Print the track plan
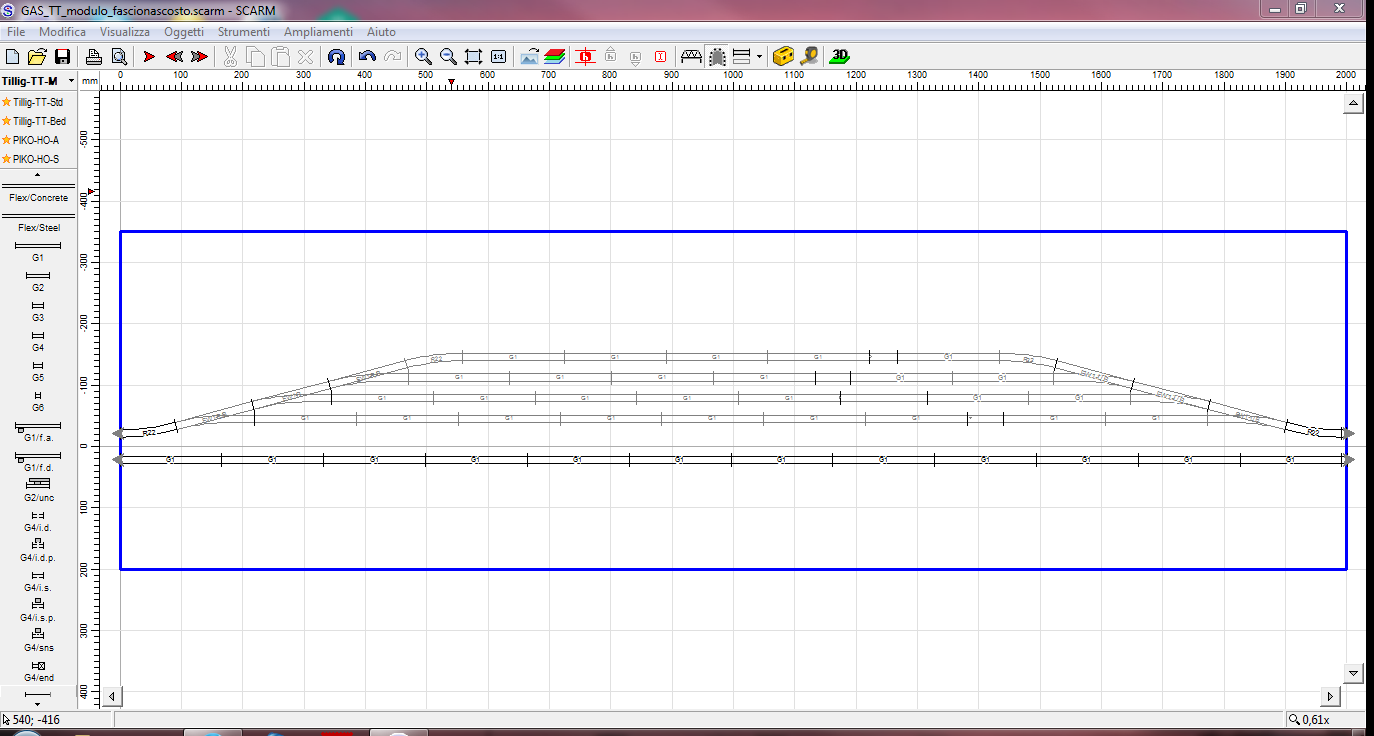 (x=93, y=57)
